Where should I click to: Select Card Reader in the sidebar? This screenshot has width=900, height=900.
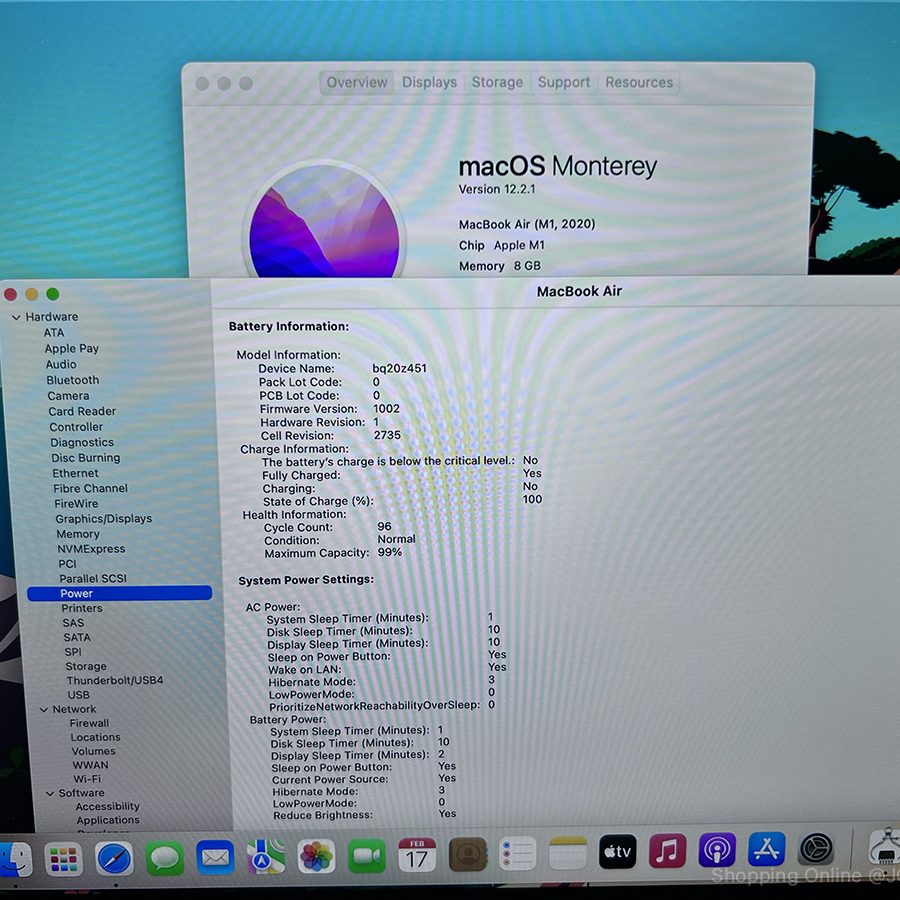[82, 412]
